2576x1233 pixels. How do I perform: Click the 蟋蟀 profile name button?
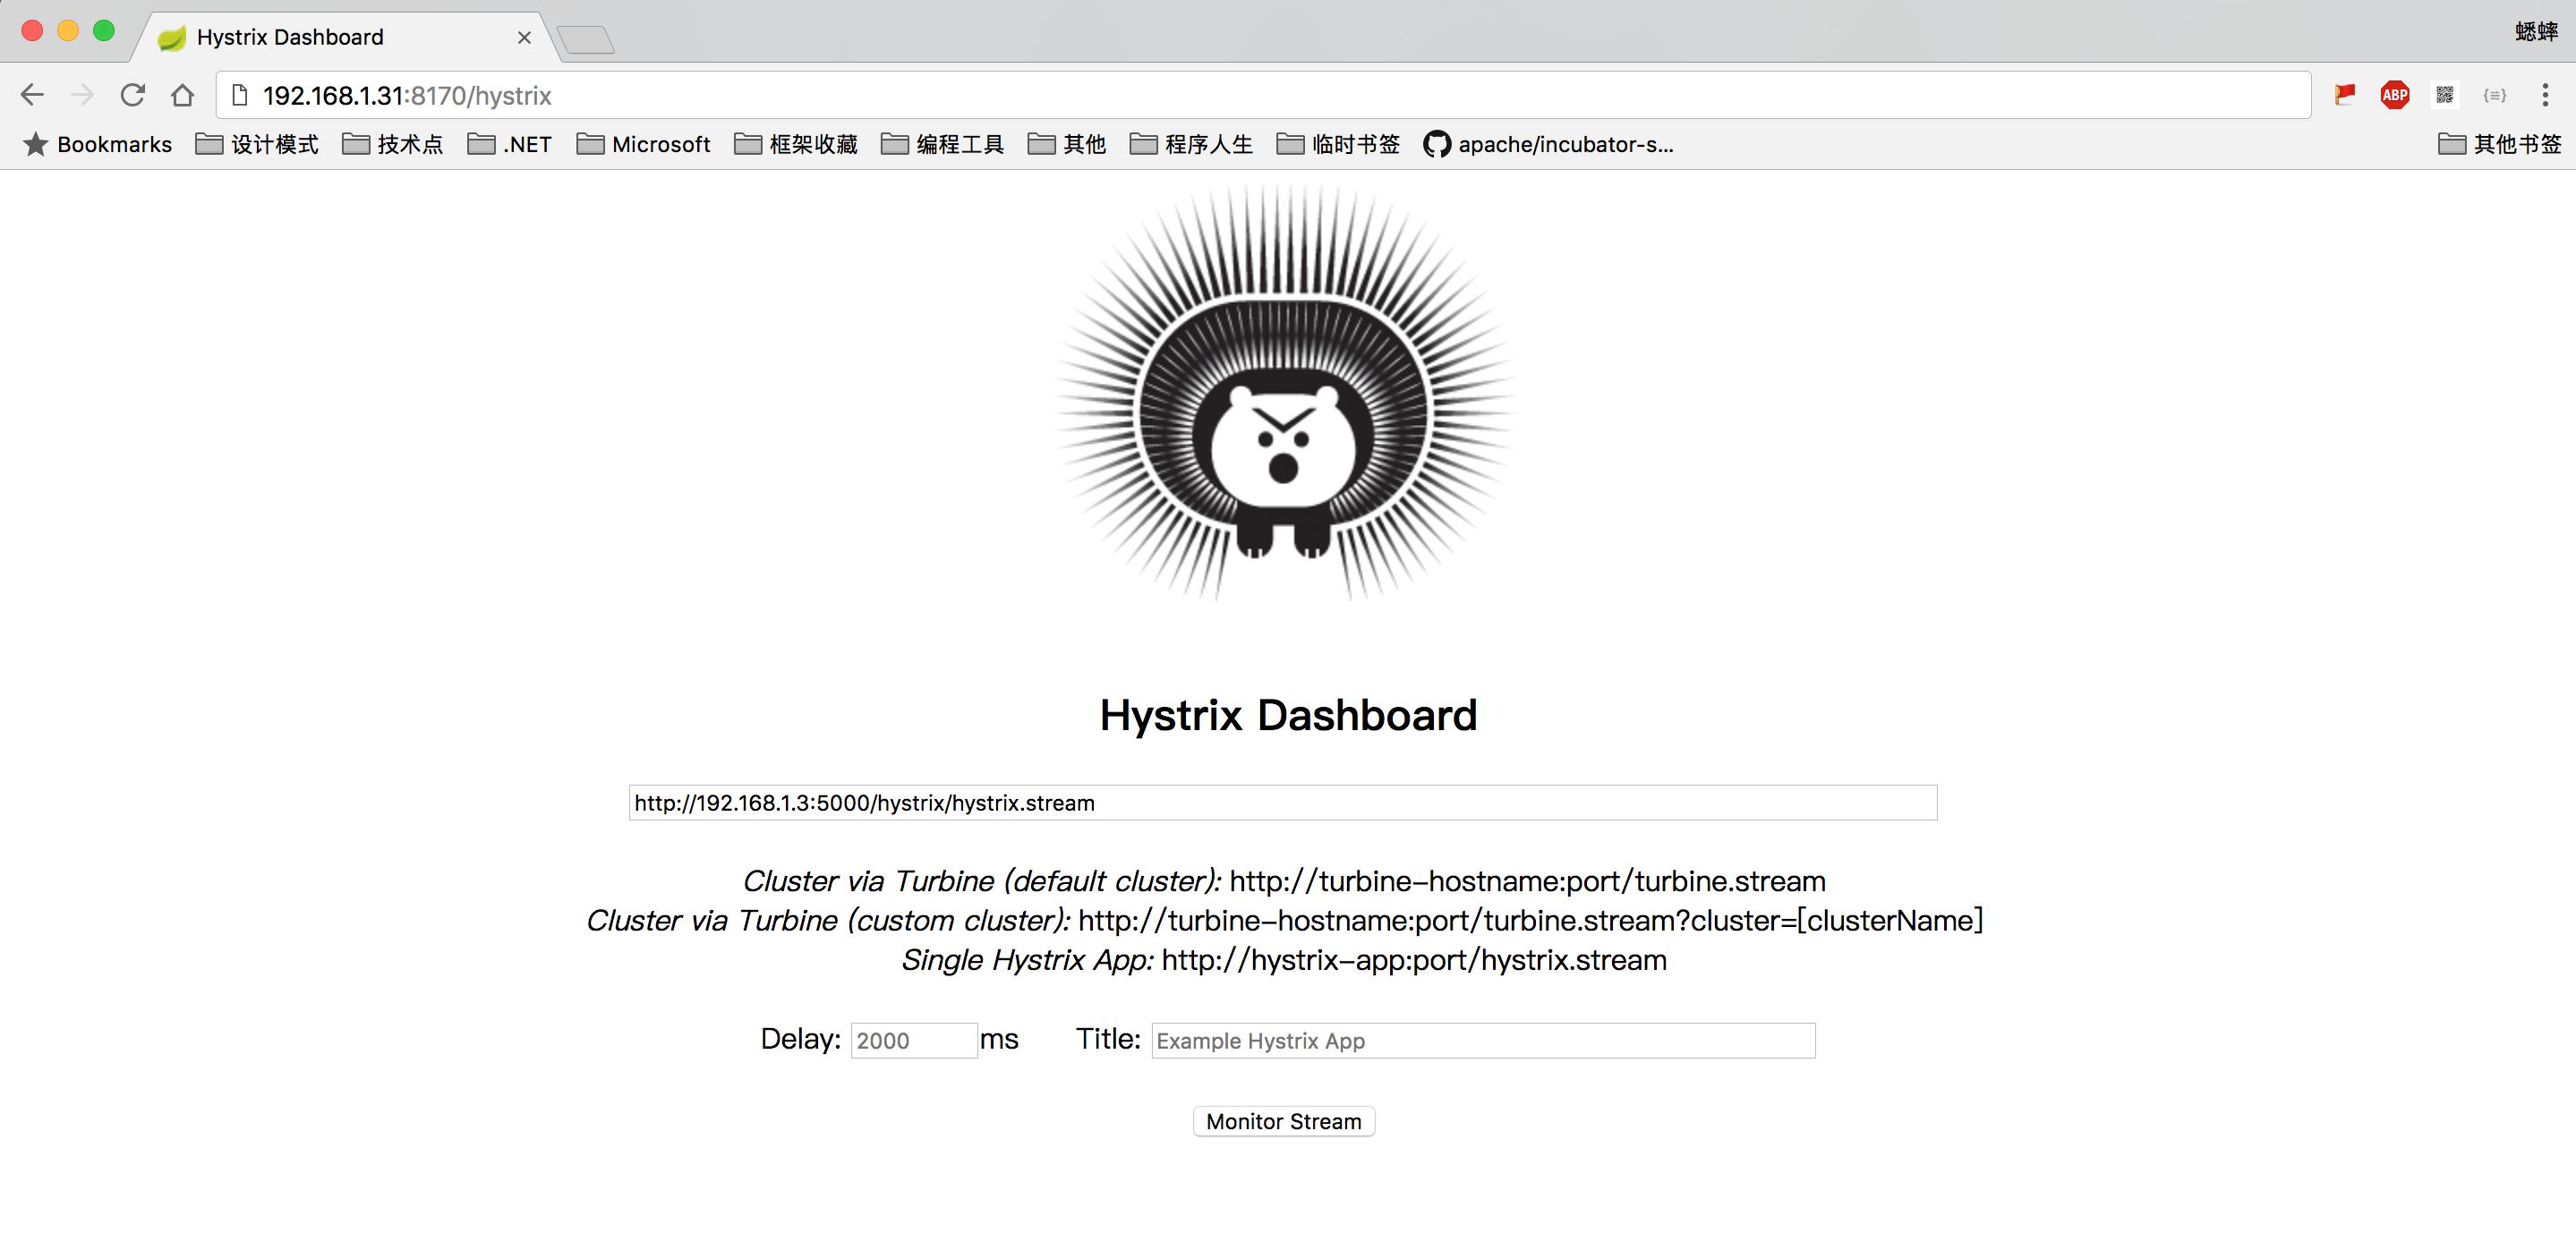pos(2536,32)
